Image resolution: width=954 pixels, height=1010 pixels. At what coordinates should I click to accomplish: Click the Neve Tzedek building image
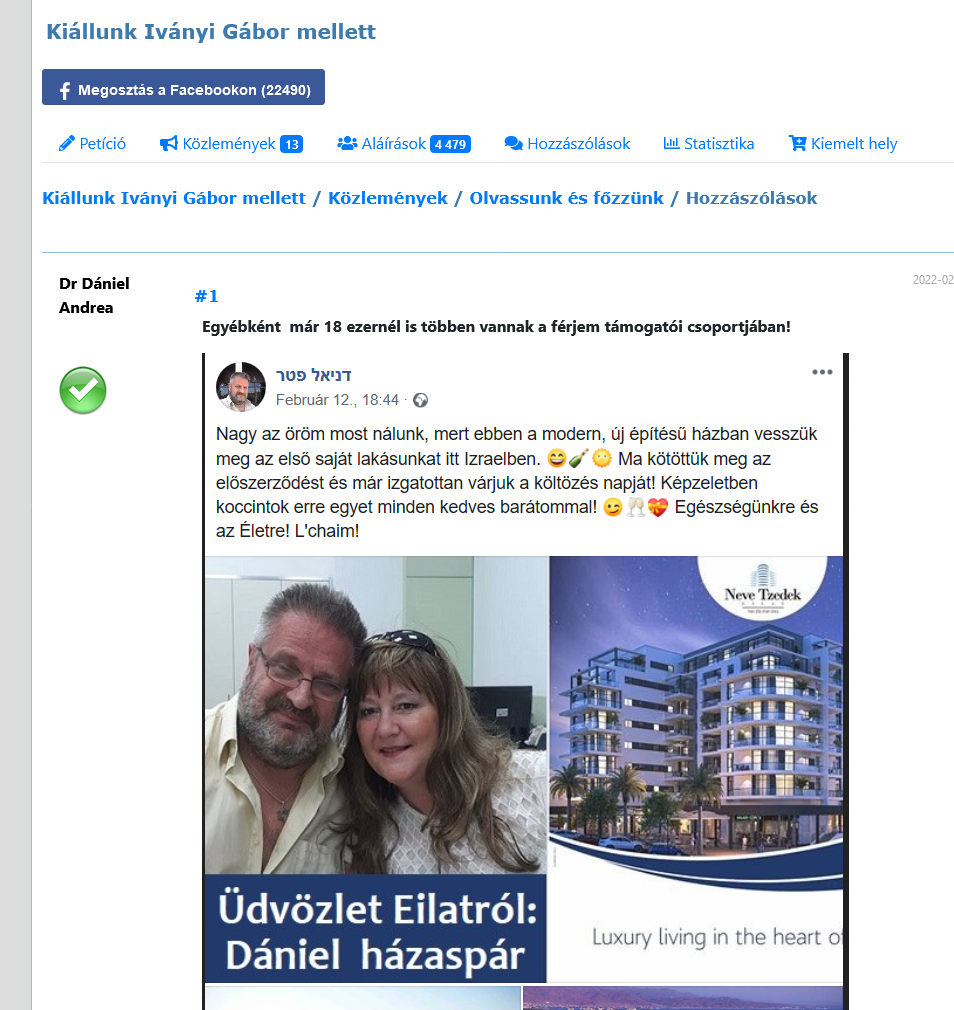tap(696, 770)
